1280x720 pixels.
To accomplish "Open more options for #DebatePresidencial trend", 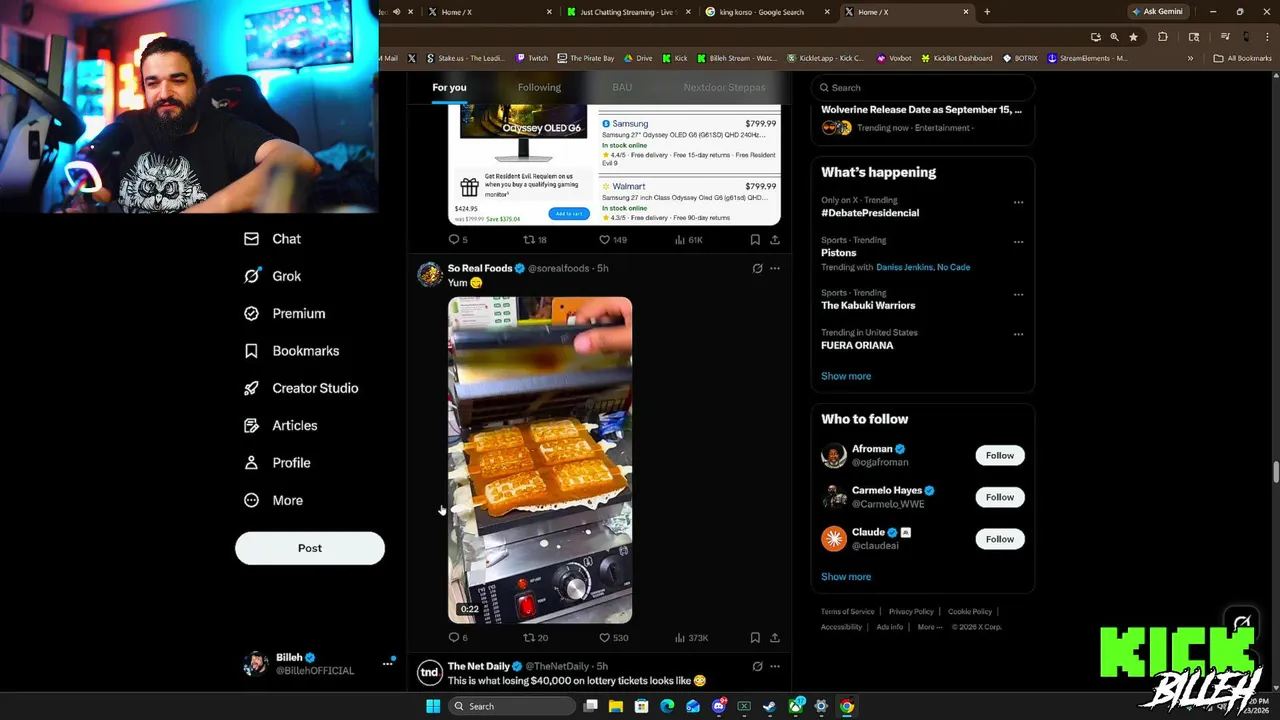I will (x=1018, y=202).
